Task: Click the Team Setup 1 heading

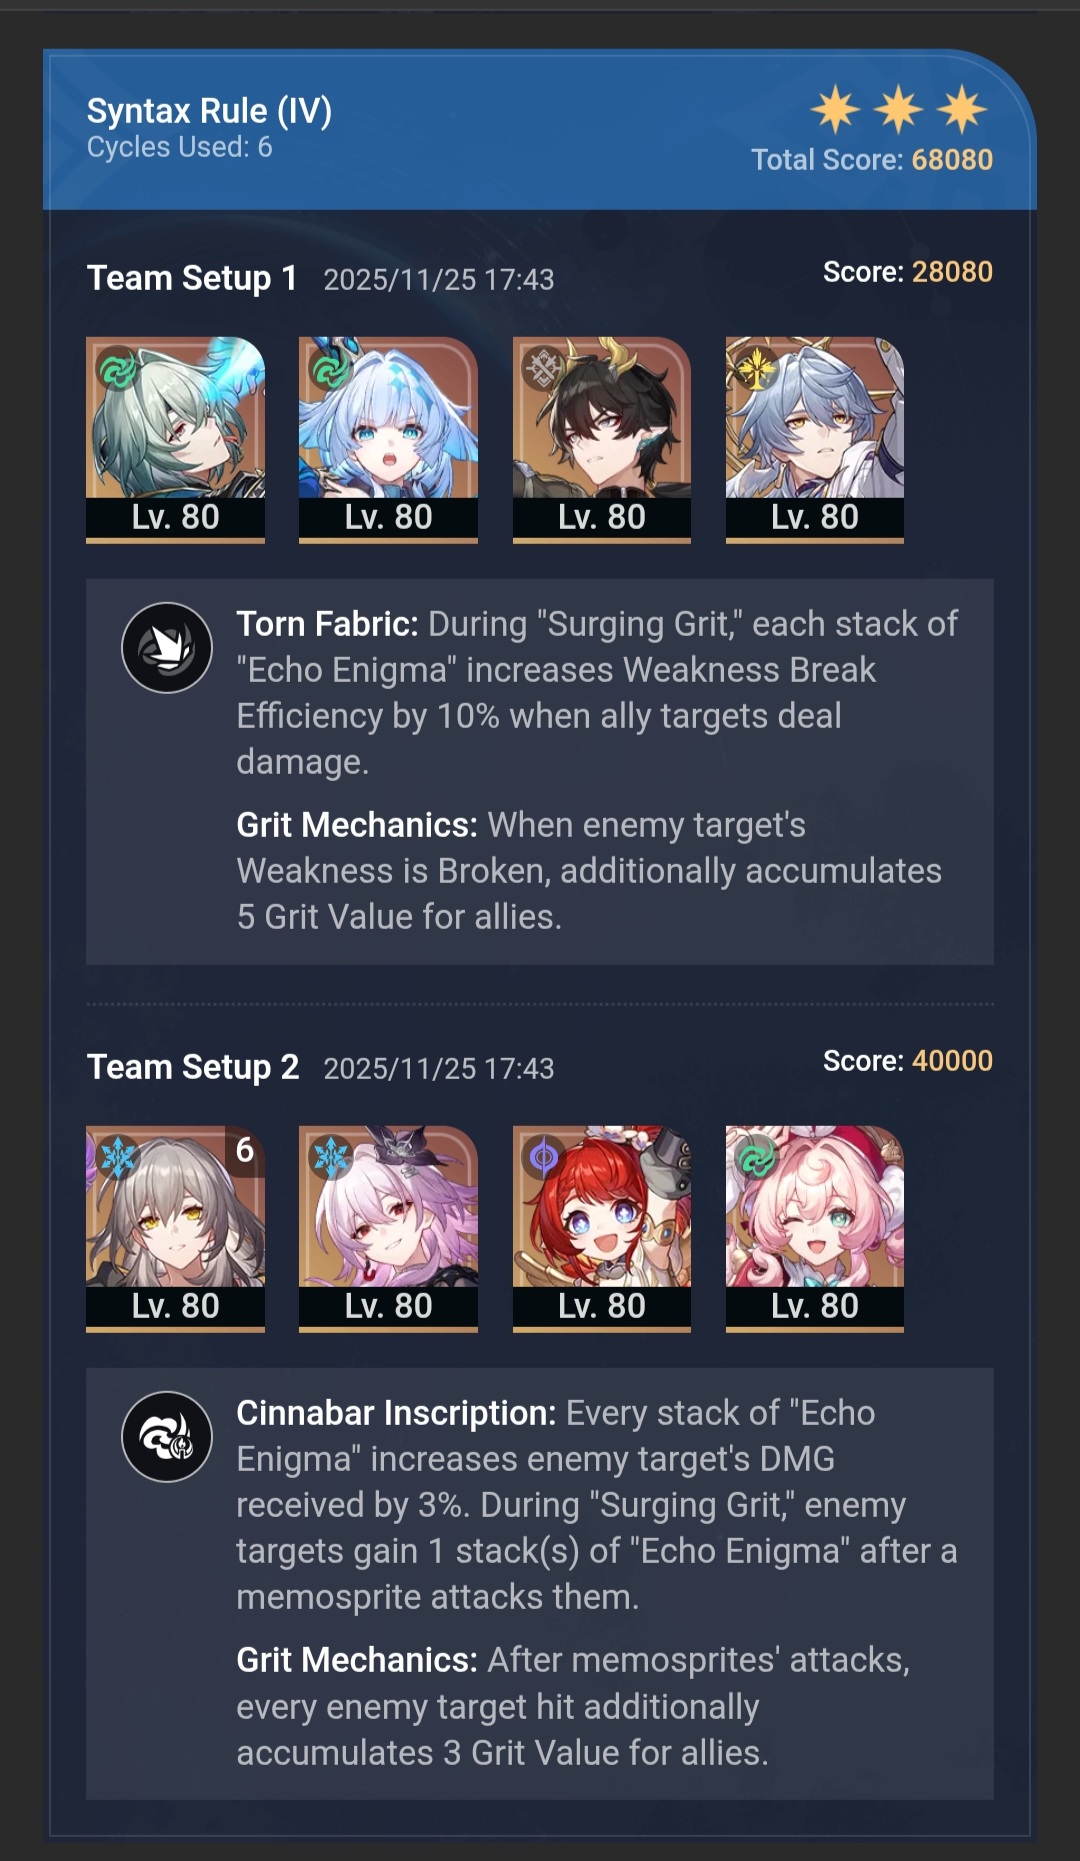Action: (x=192, y=278)
